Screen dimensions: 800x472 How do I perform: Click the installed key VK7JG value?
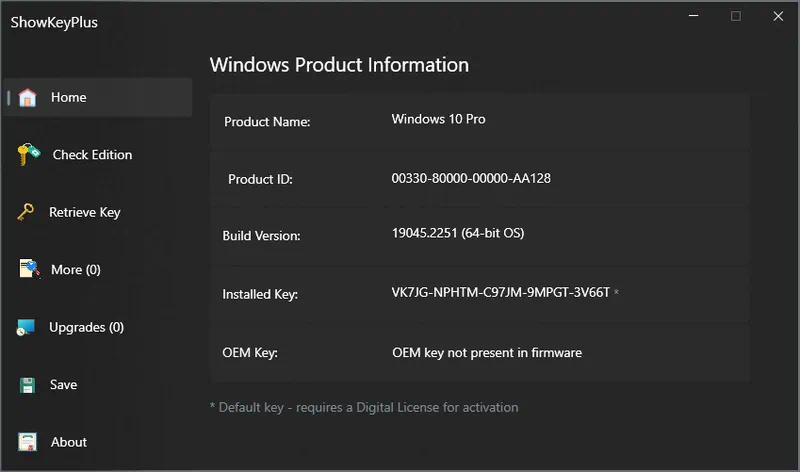[501, 292]
